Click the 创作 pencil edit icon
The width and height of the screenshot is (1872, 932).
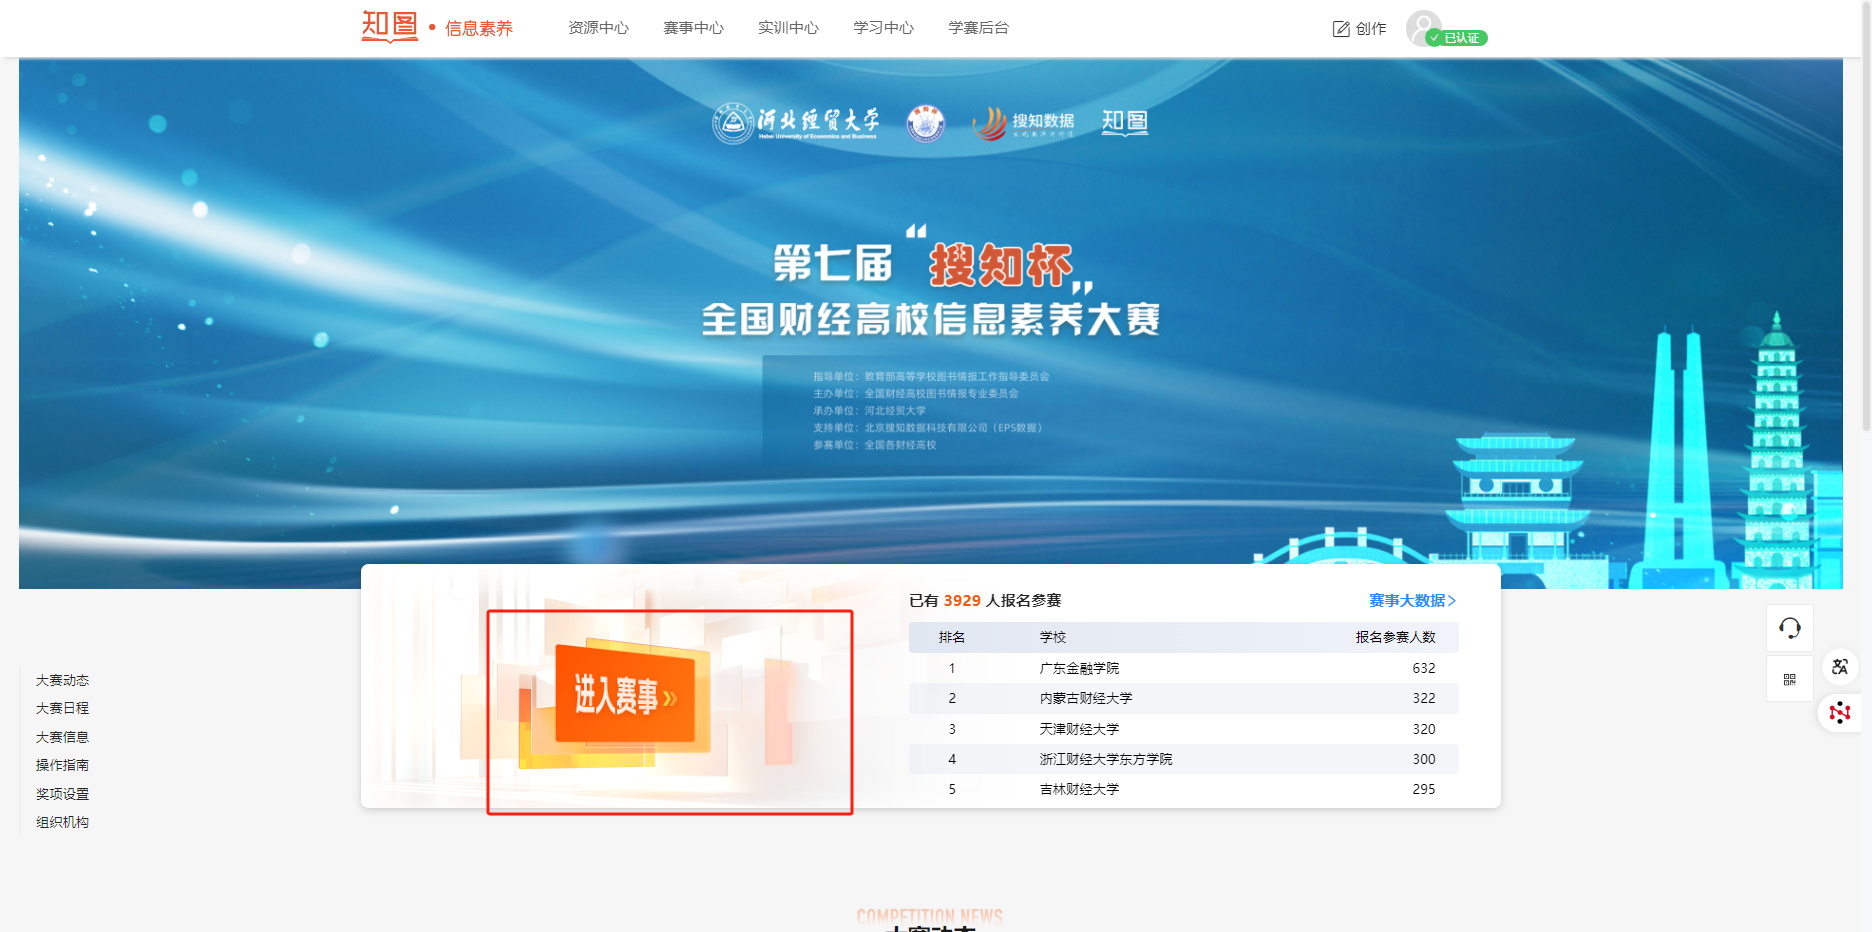coord(1341,29)
